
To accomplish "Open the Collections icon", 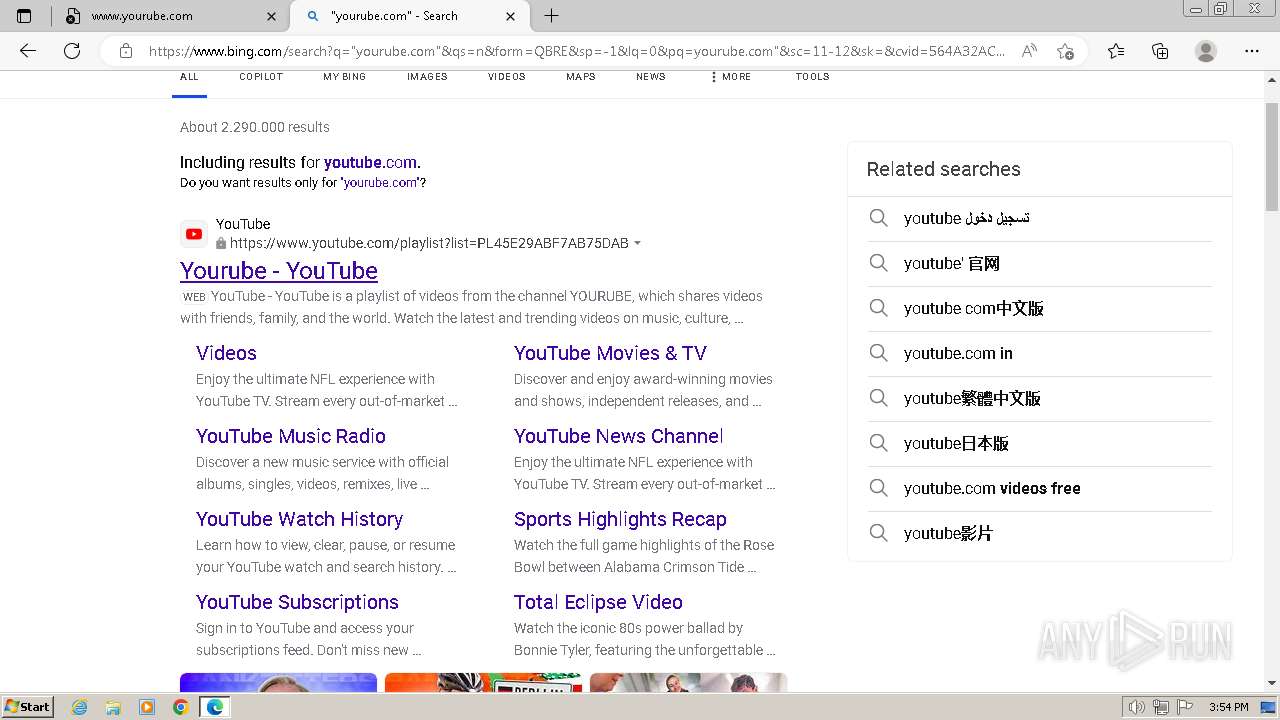I will point(1160,51).
